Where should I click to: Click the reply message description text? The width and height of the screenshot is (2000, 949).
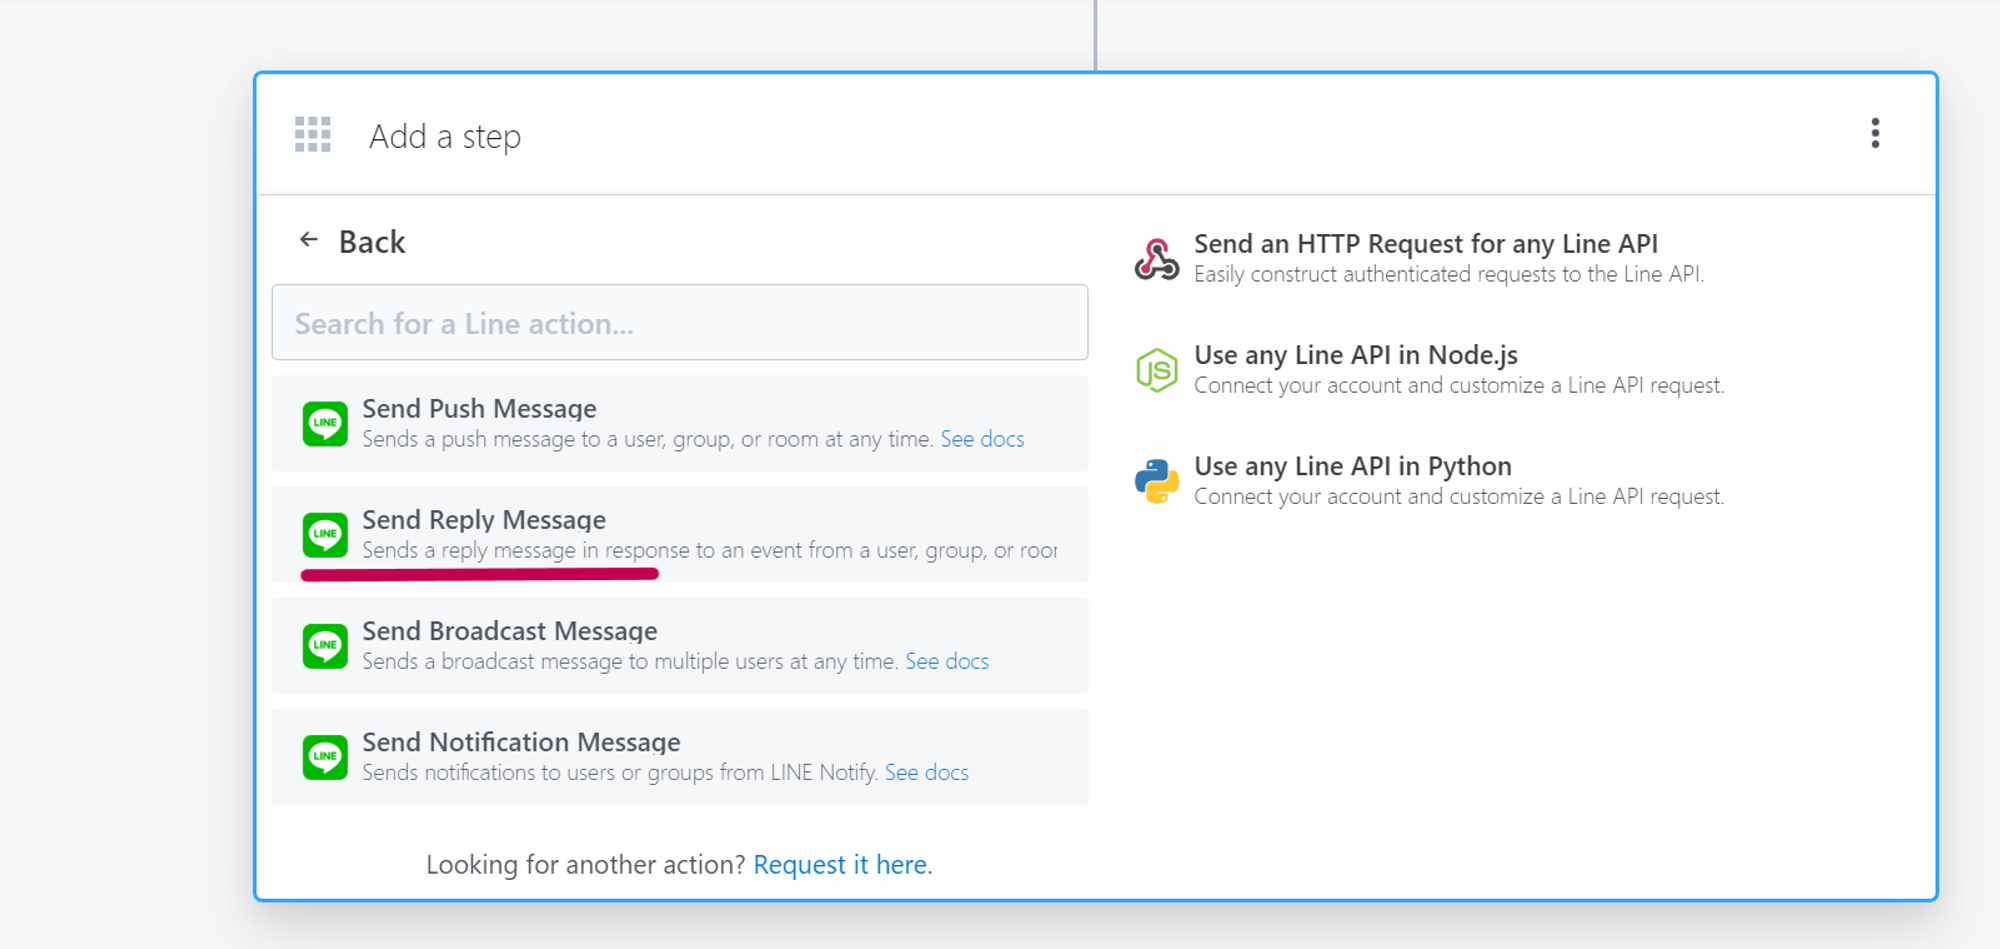point(710,550)
